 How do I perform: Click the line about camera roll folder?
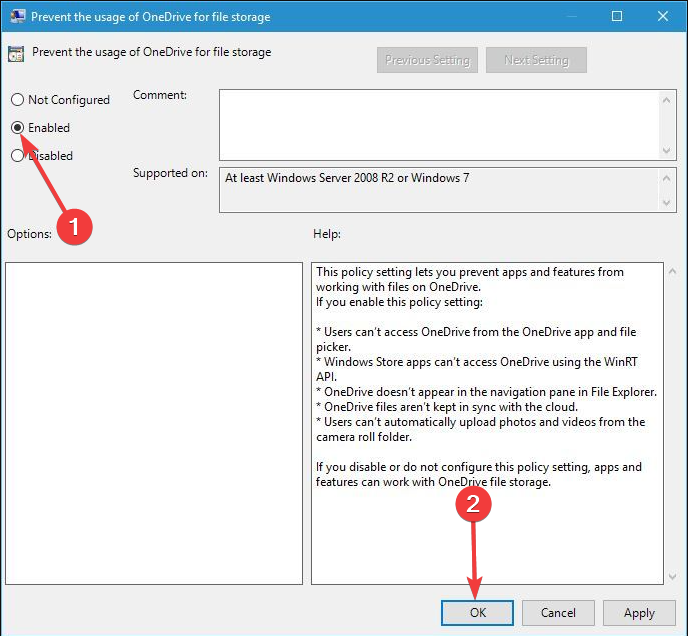(480, 429)
